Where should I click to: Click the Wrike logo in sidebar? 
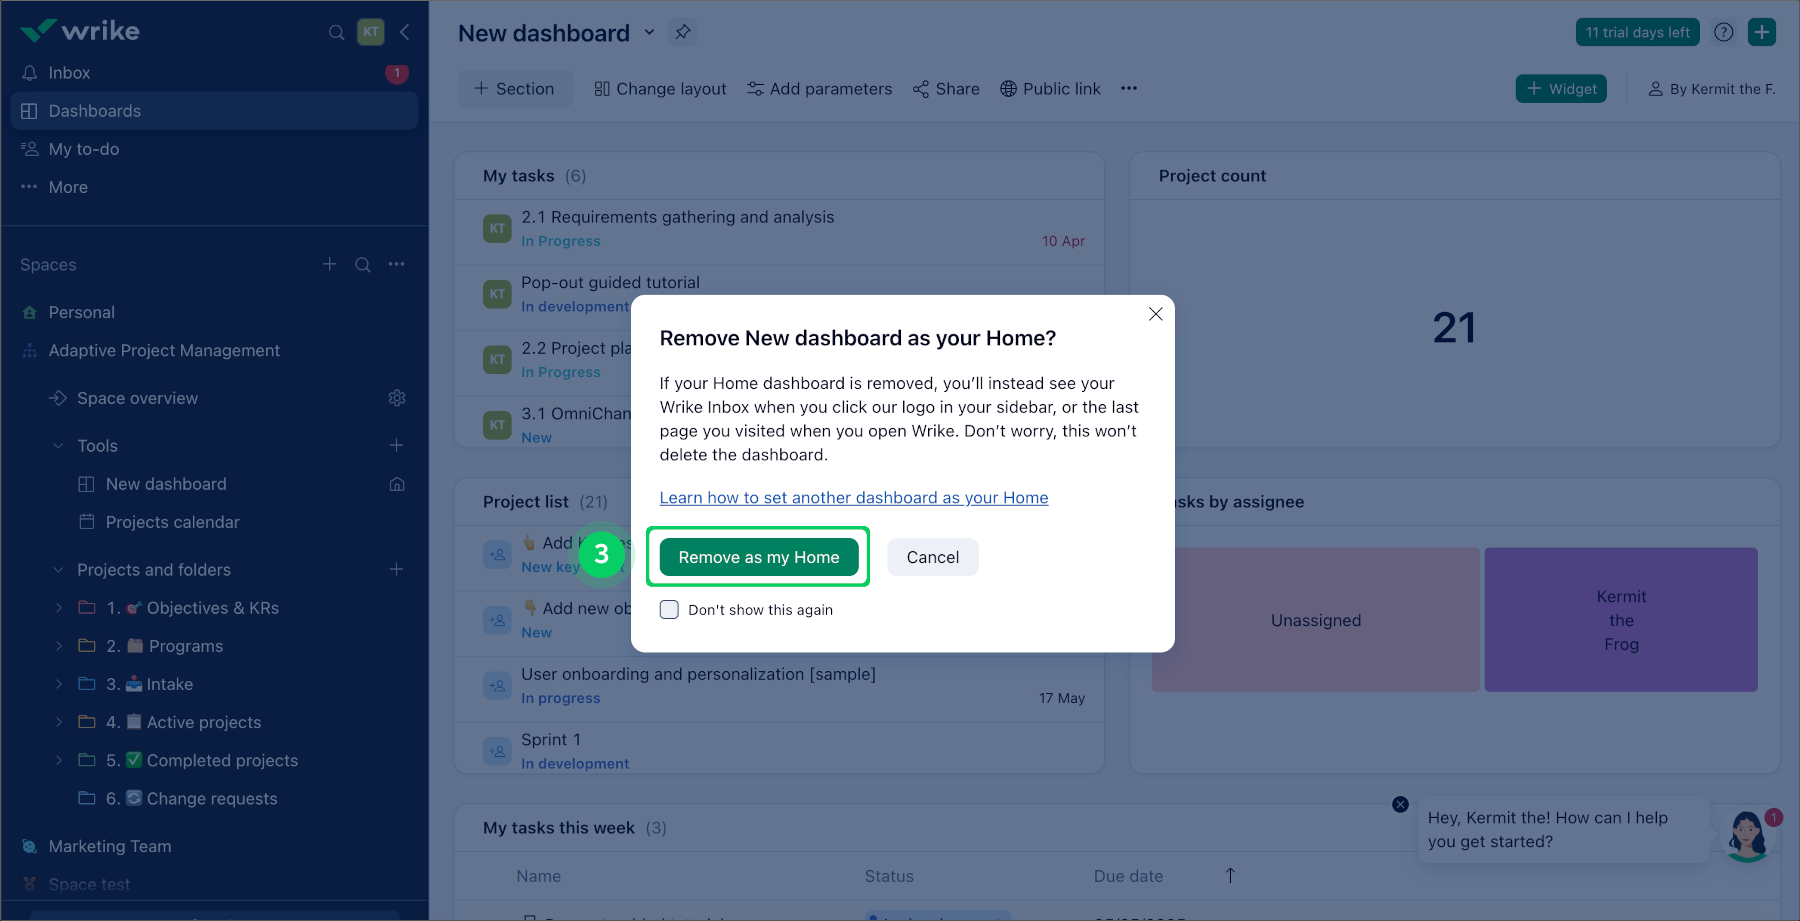click(80, 30)
